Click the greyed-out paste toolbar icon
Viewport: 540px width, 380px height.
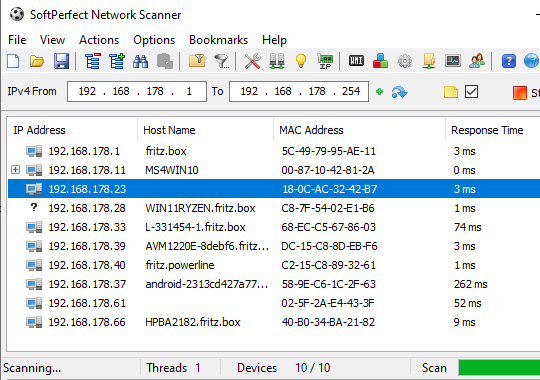[x=165, y=61]
